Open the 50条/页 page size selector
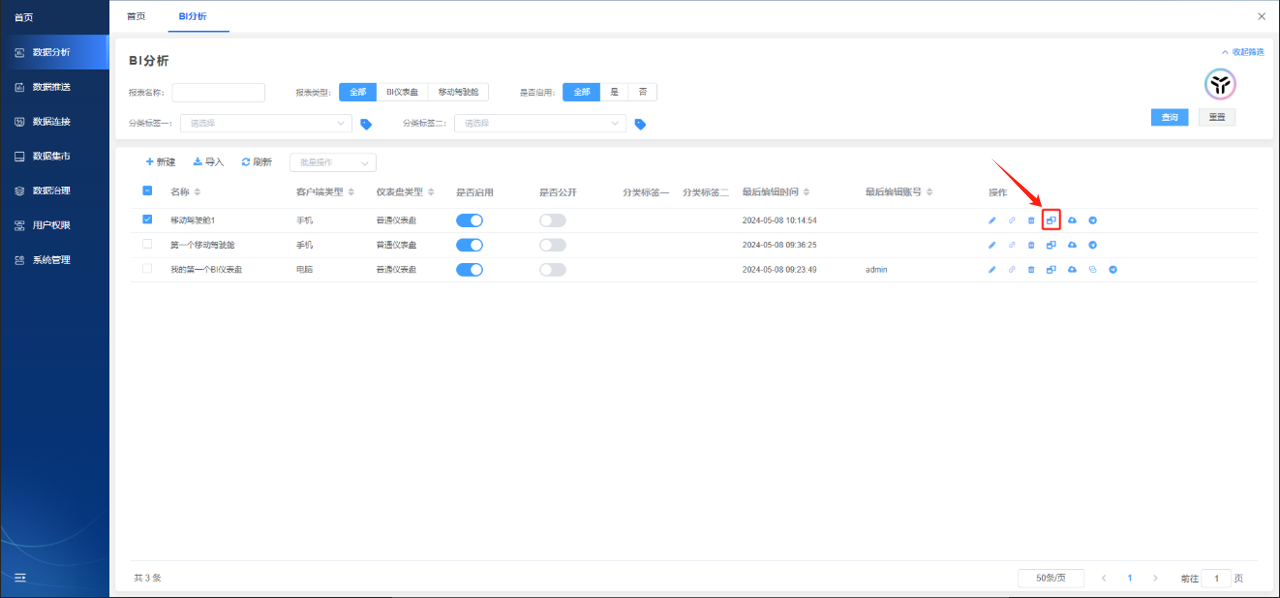 coord(1050,578)
